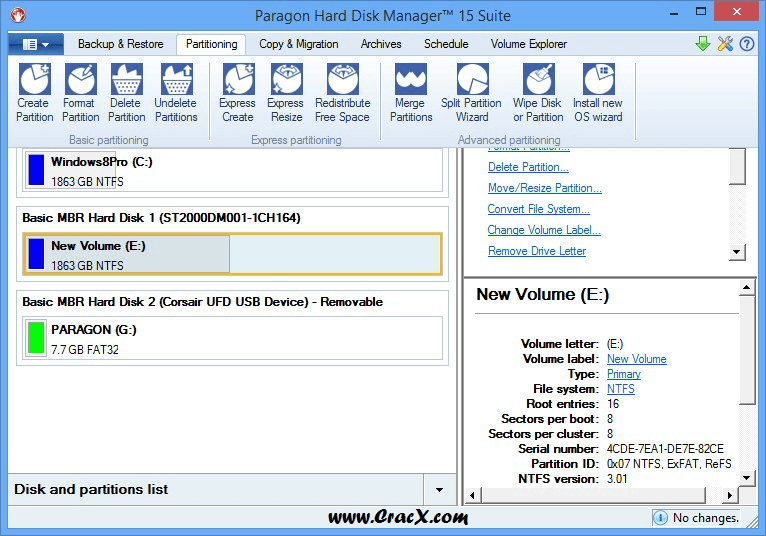Start the Install new OS wizard
Viewport: 766px width, 536px height.
click(x=598, y=92)
